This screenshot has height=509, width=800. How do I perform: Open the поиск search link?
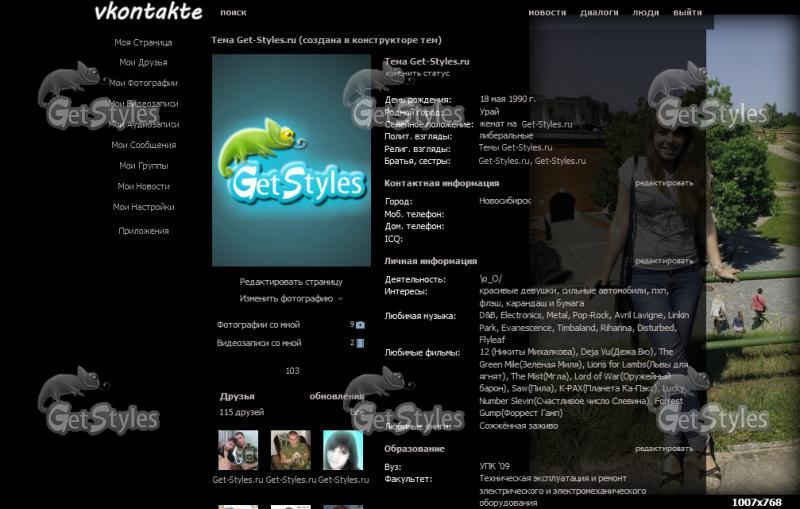tap(233, 12)
